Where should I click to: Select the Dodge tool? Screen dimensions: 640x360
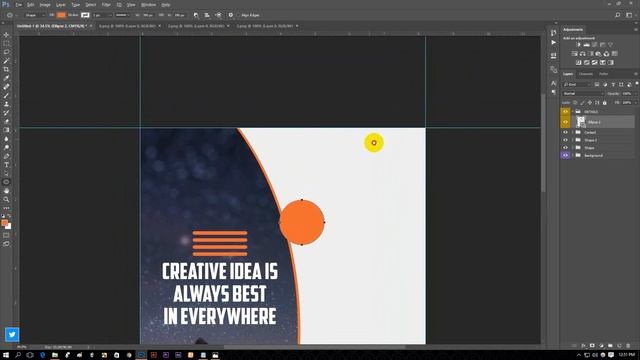coord(6,147)
